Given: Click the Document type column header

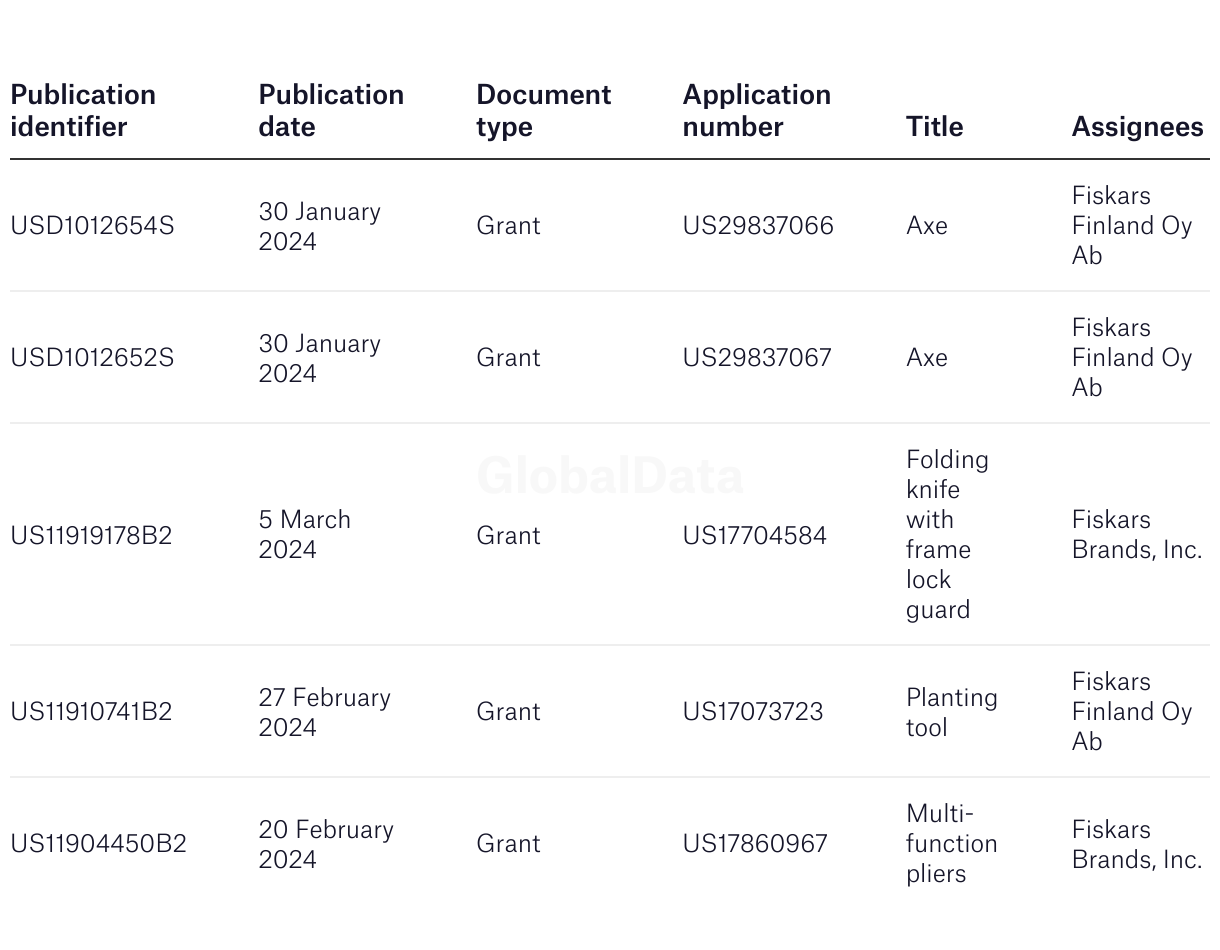Looking at the screenshot, I should 543,110.
